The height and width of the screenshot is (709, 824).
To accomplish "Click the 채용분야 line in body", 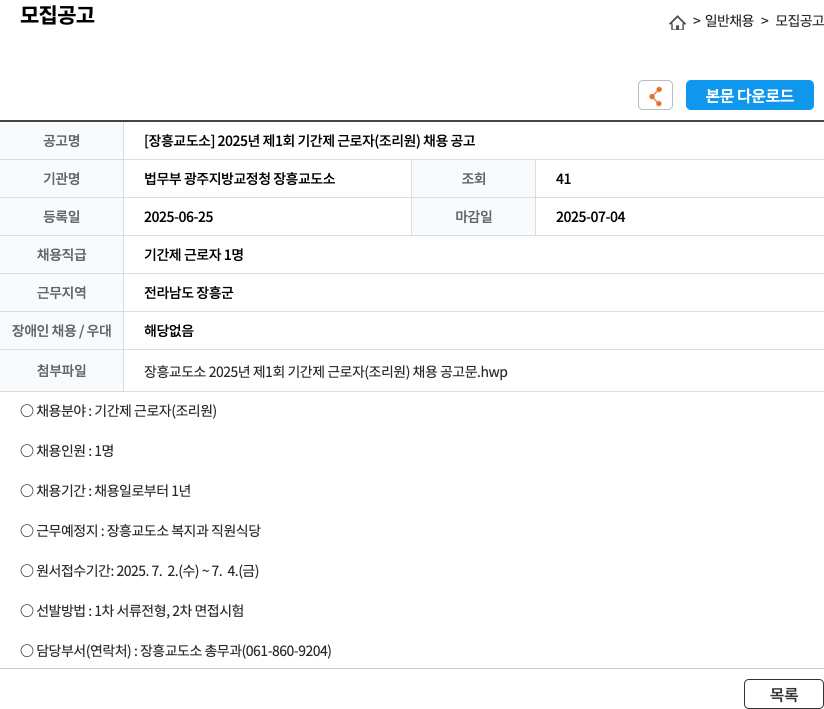I will point(119,410).
